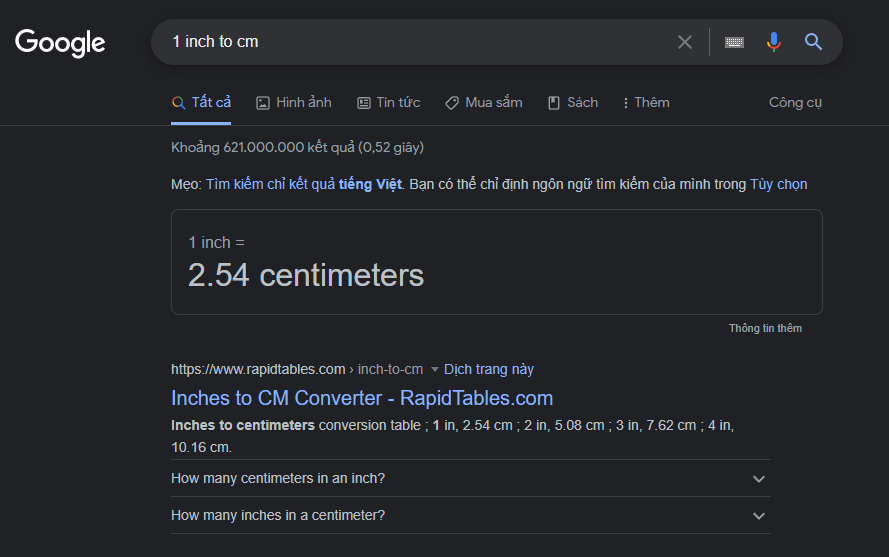Open the Tin tức tab
Viewport: 889px width, 557px height.
click(x=388, y=103)
